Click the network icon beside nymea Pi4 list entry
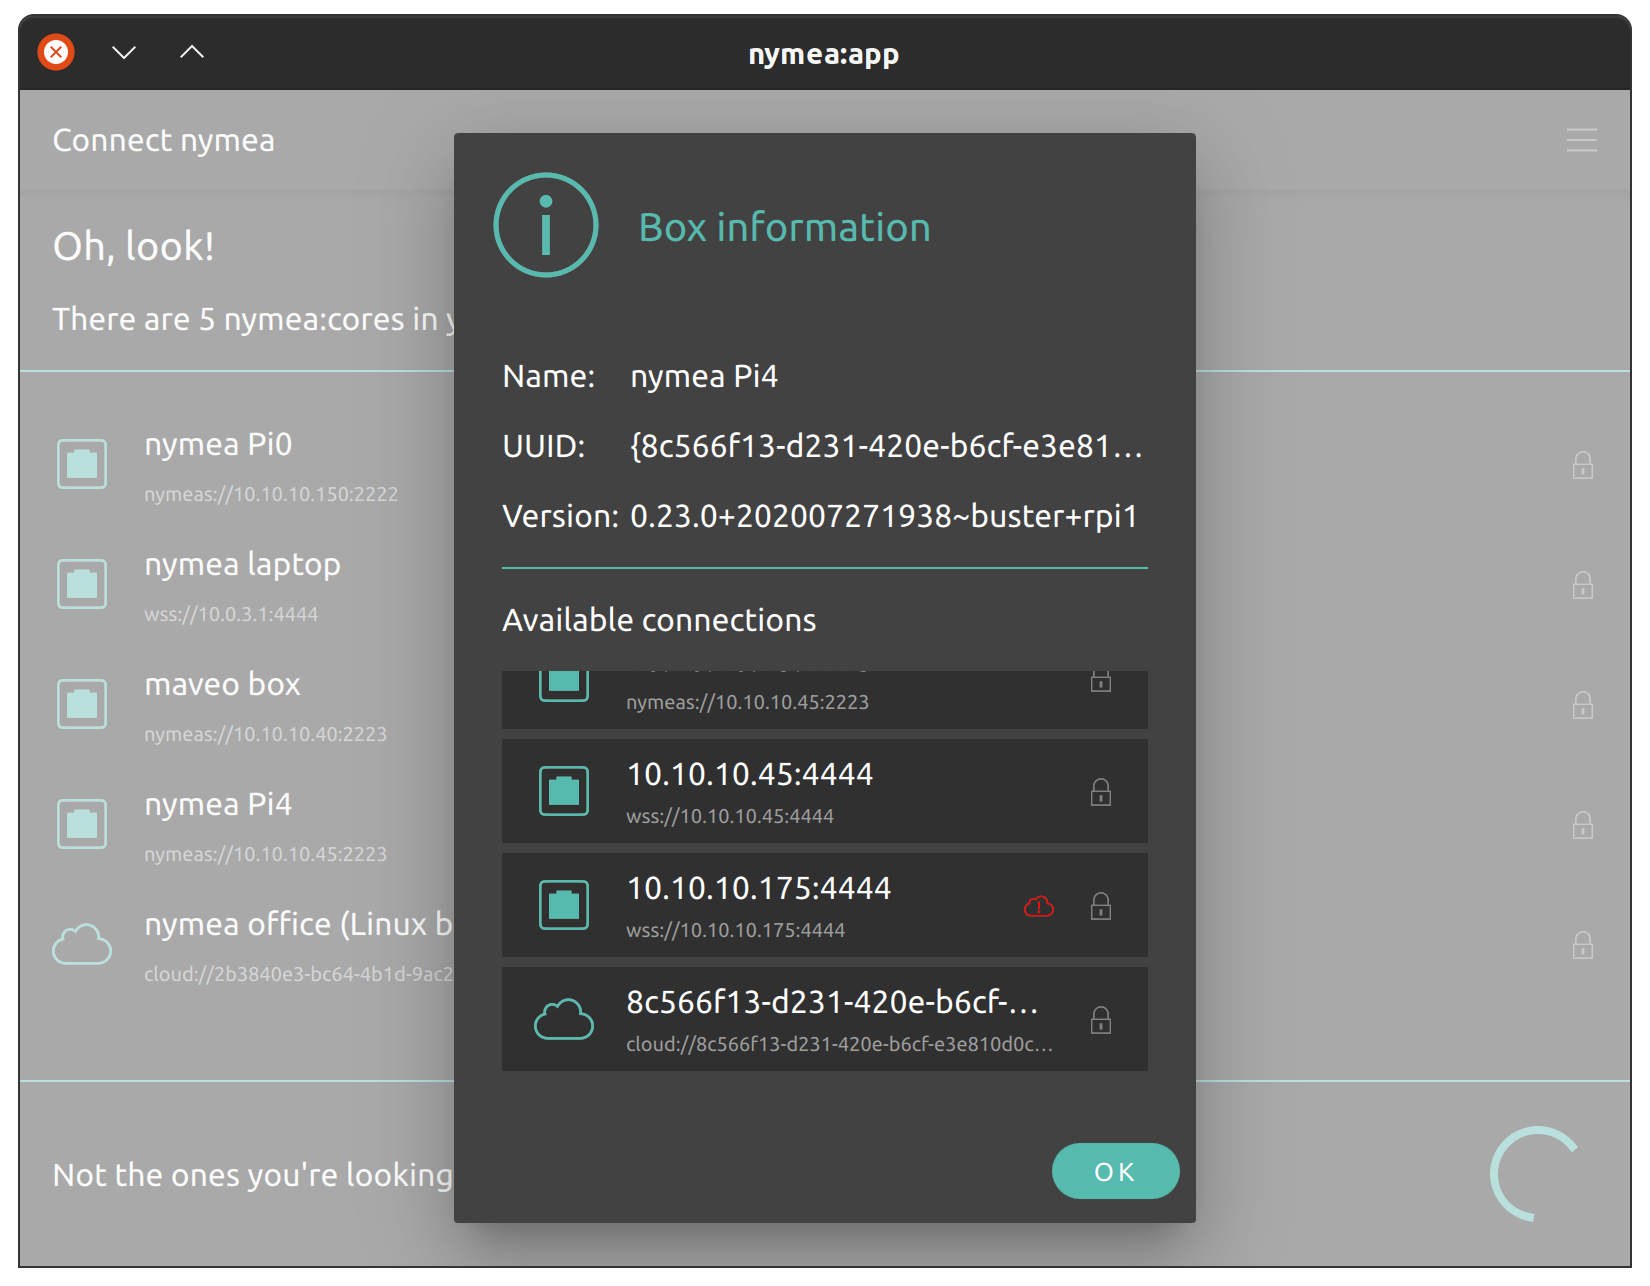 82,824
